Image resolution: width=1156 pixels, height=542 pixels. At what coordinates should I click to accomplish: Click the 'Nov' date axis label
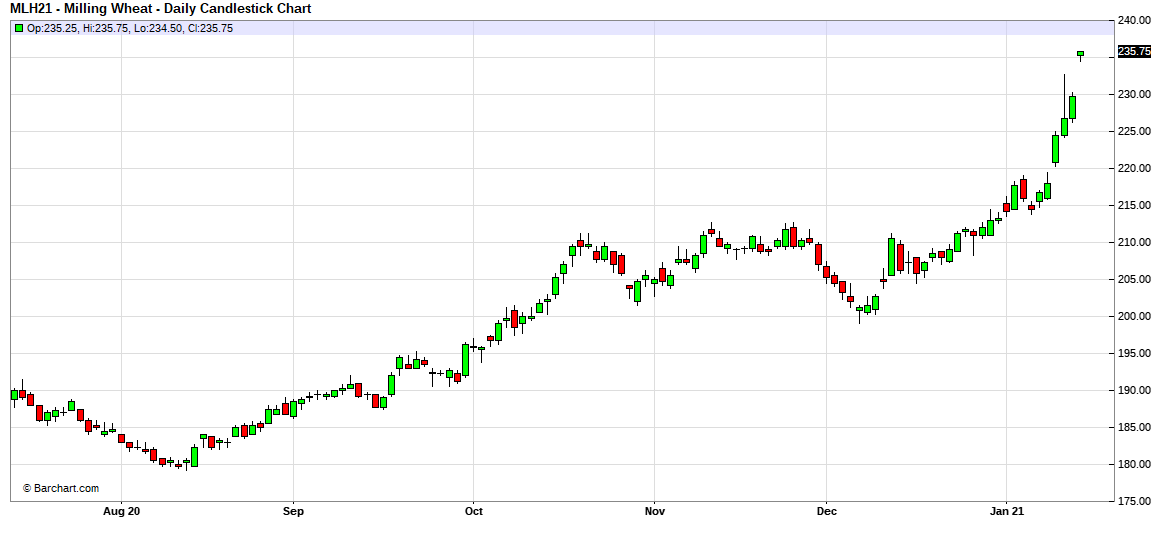pyautogui.click(x=655, y=511)
